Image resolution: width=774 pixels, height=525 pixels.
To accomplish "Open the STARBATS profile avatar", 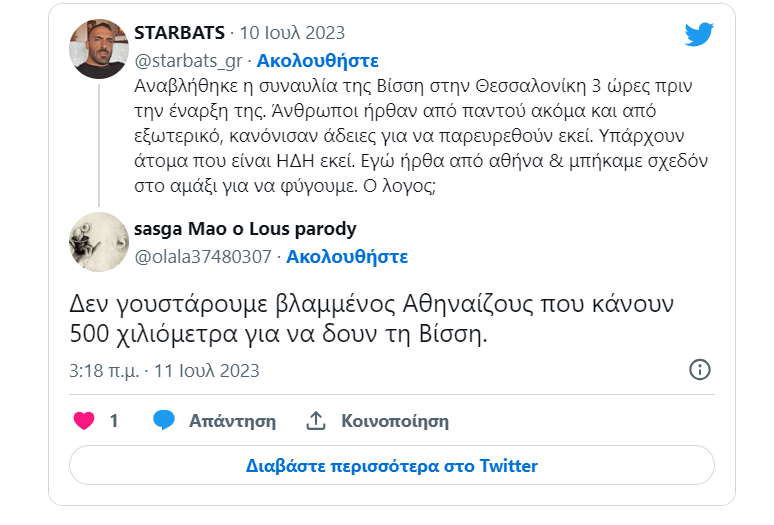I will 98,49.
